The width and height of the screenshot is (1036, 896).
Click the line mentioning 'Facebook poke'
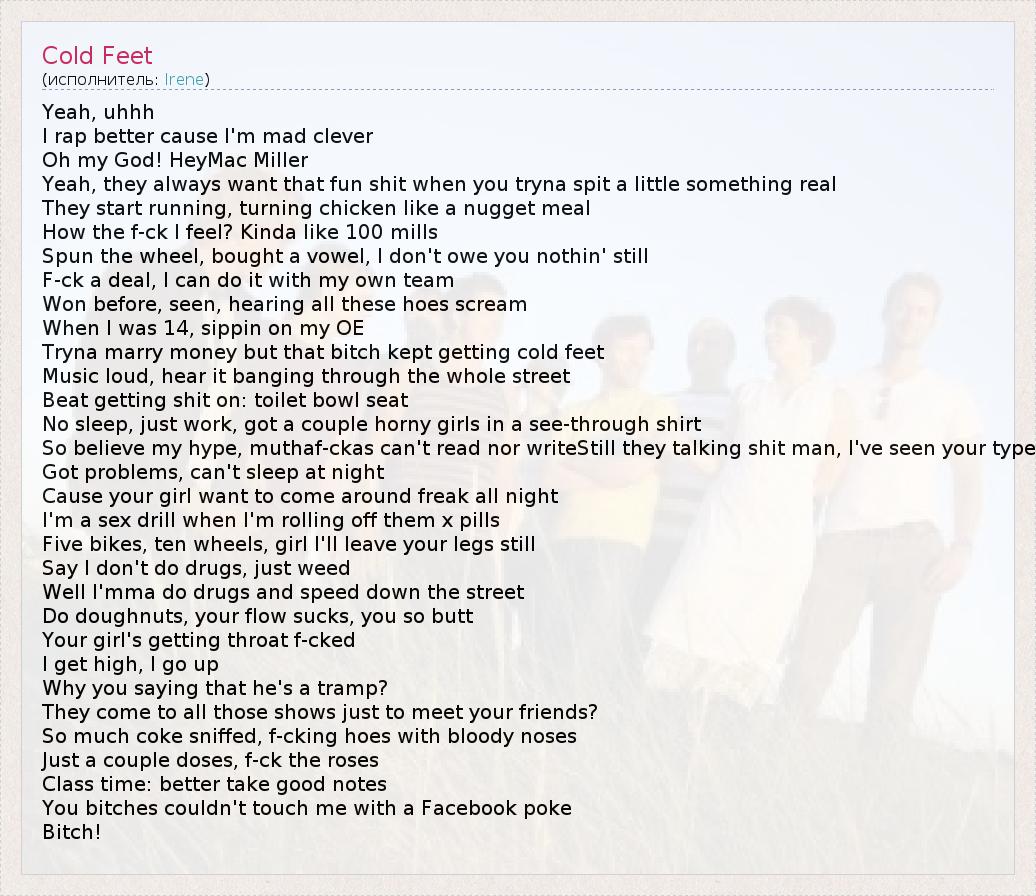tap(307, 808)
